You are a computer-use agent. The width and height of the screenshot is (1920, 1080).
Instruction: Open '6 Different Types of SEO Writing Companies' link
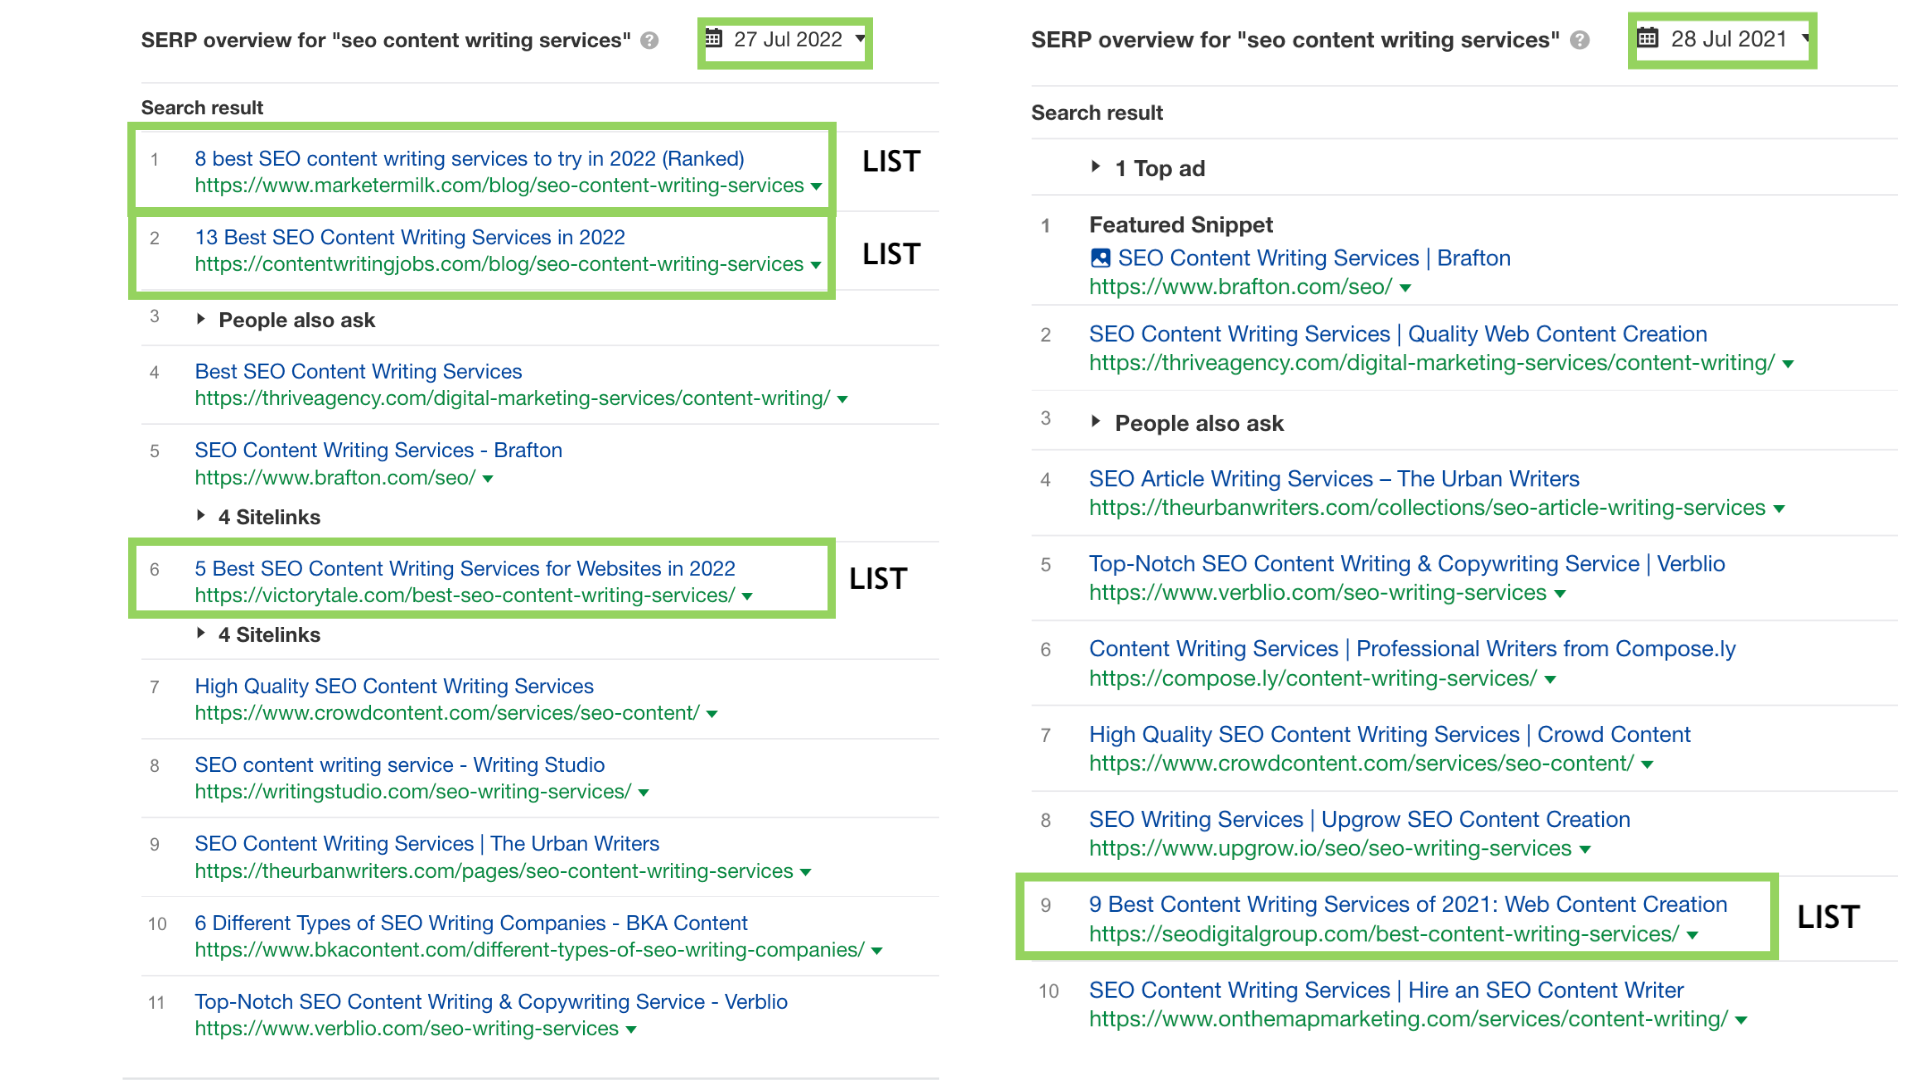[x=470, y=923]
